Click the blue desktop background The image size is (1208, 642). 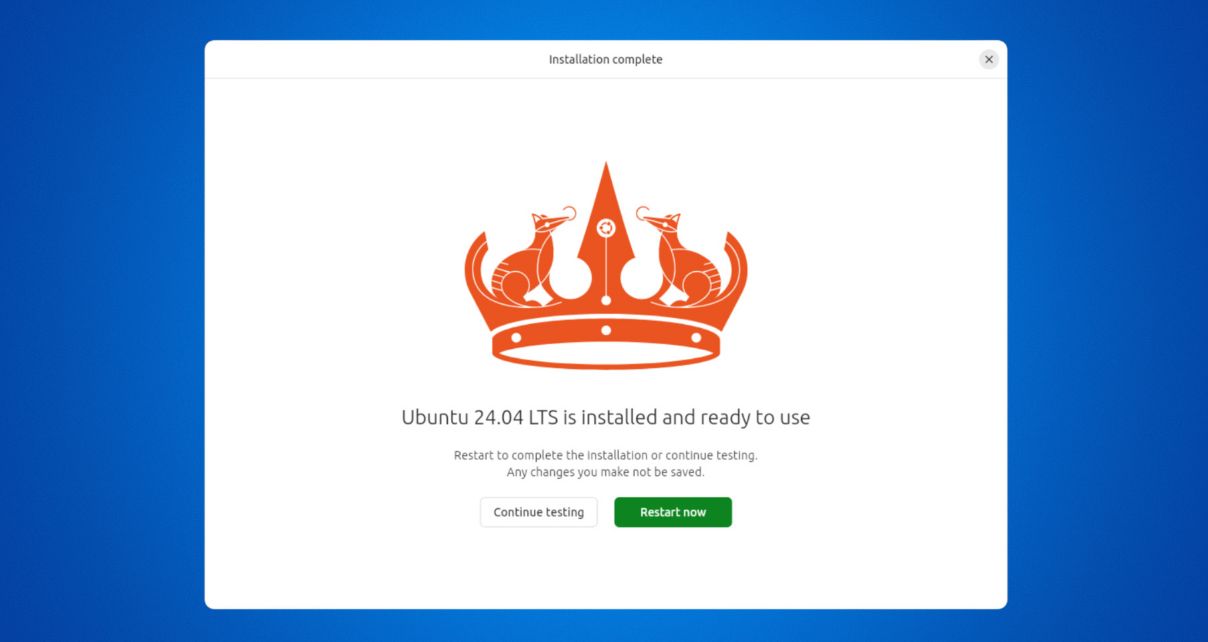(x=100, y=320)
